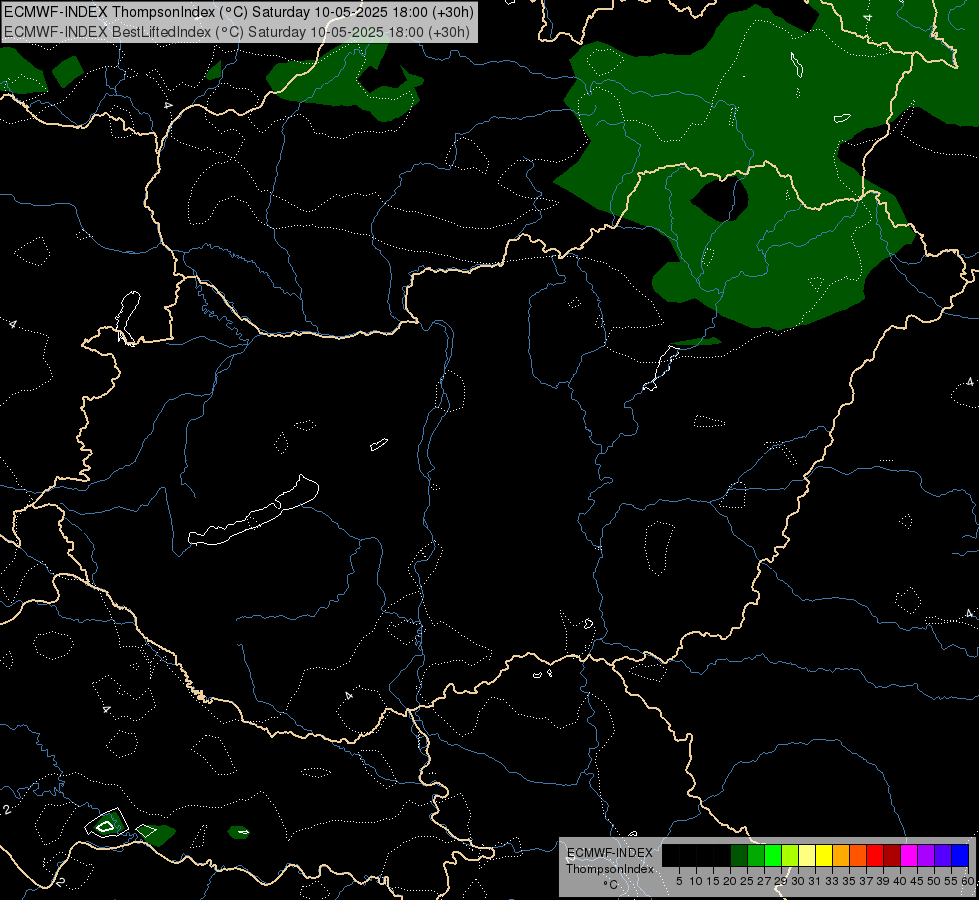Select the bright yellow 31–33 legend swatch
The height and width of the screenshot is (900, 979).
pos(824,855)
